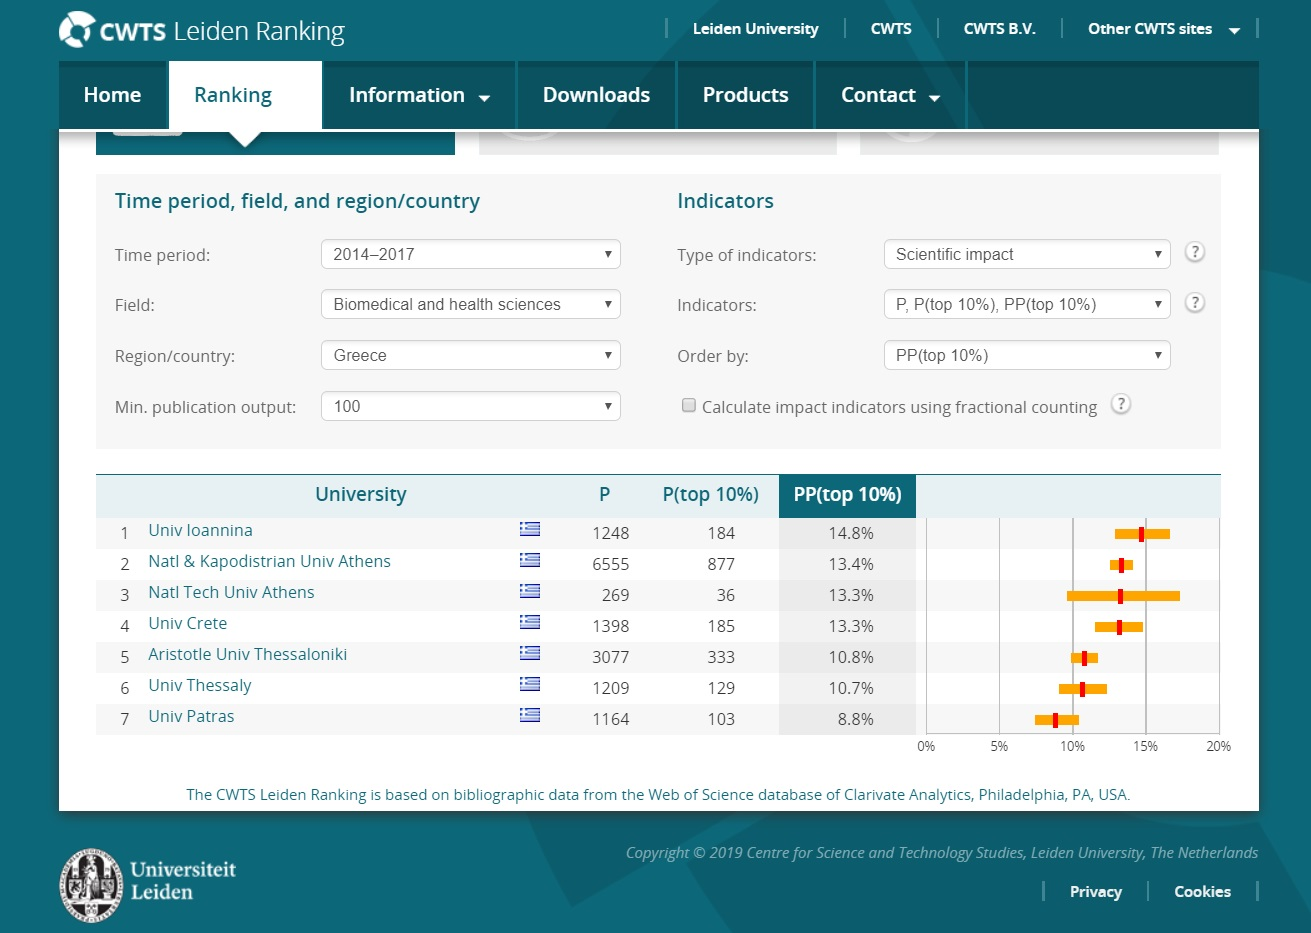Open the CWTS B.V. link
1311x933 pixels.
[999, 29]
